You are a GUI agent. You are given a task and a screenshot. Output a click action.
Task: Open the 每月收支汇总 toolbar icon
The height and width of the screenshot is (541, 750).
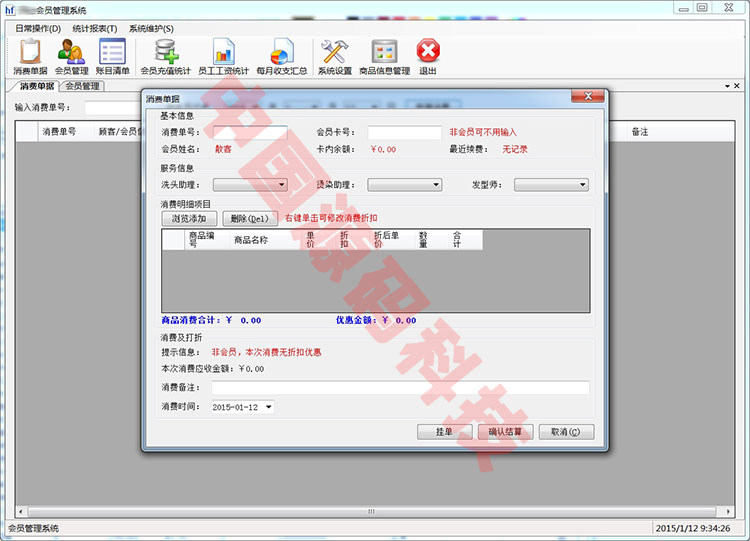click(282, 57)
